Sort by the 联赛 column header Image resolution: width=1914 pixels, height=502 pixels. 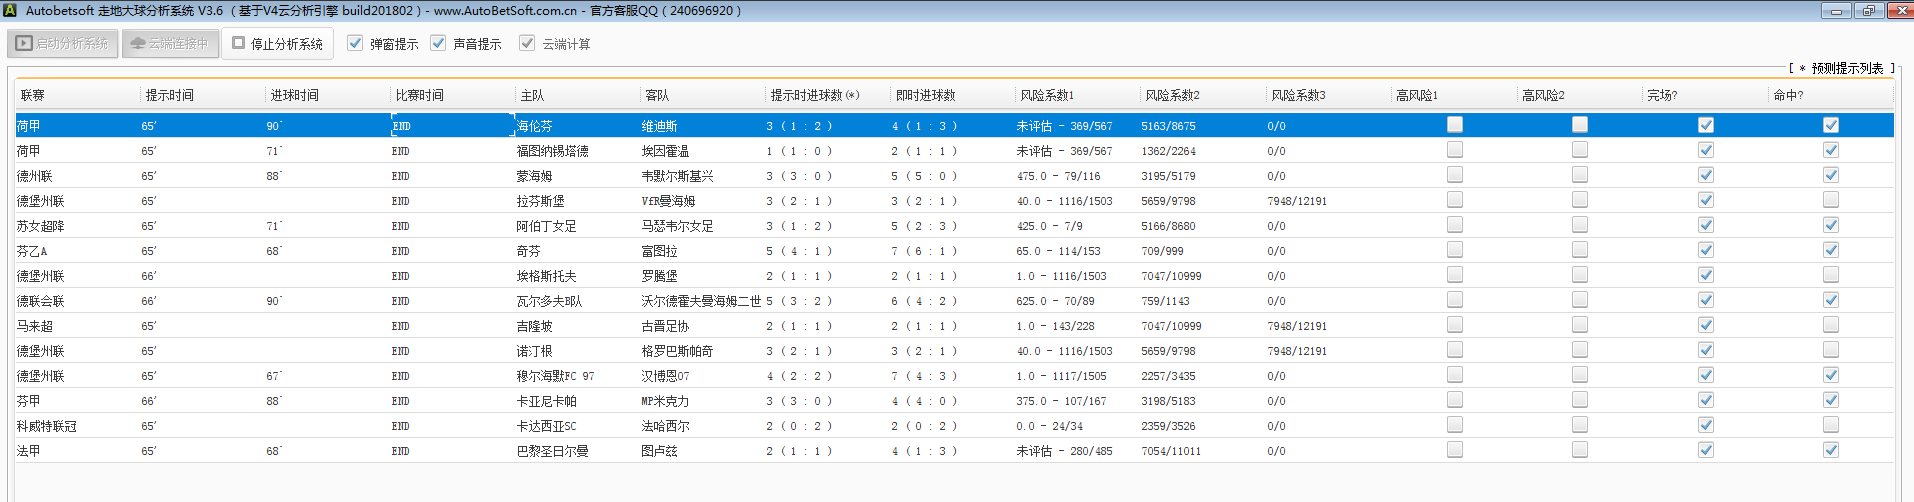33,95
